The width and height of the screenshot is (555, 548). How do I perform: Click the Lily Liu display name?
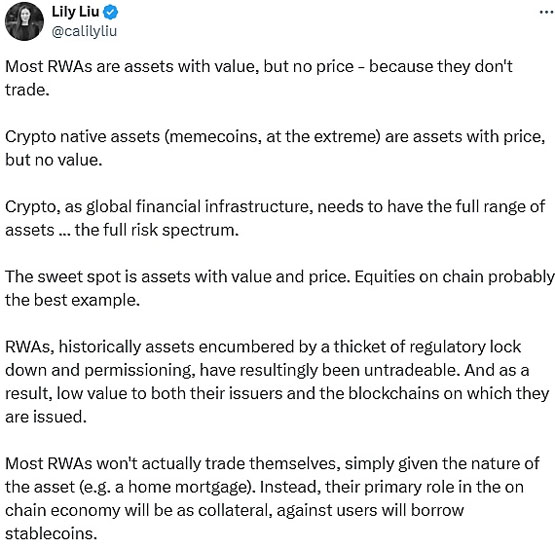(75, 12)
